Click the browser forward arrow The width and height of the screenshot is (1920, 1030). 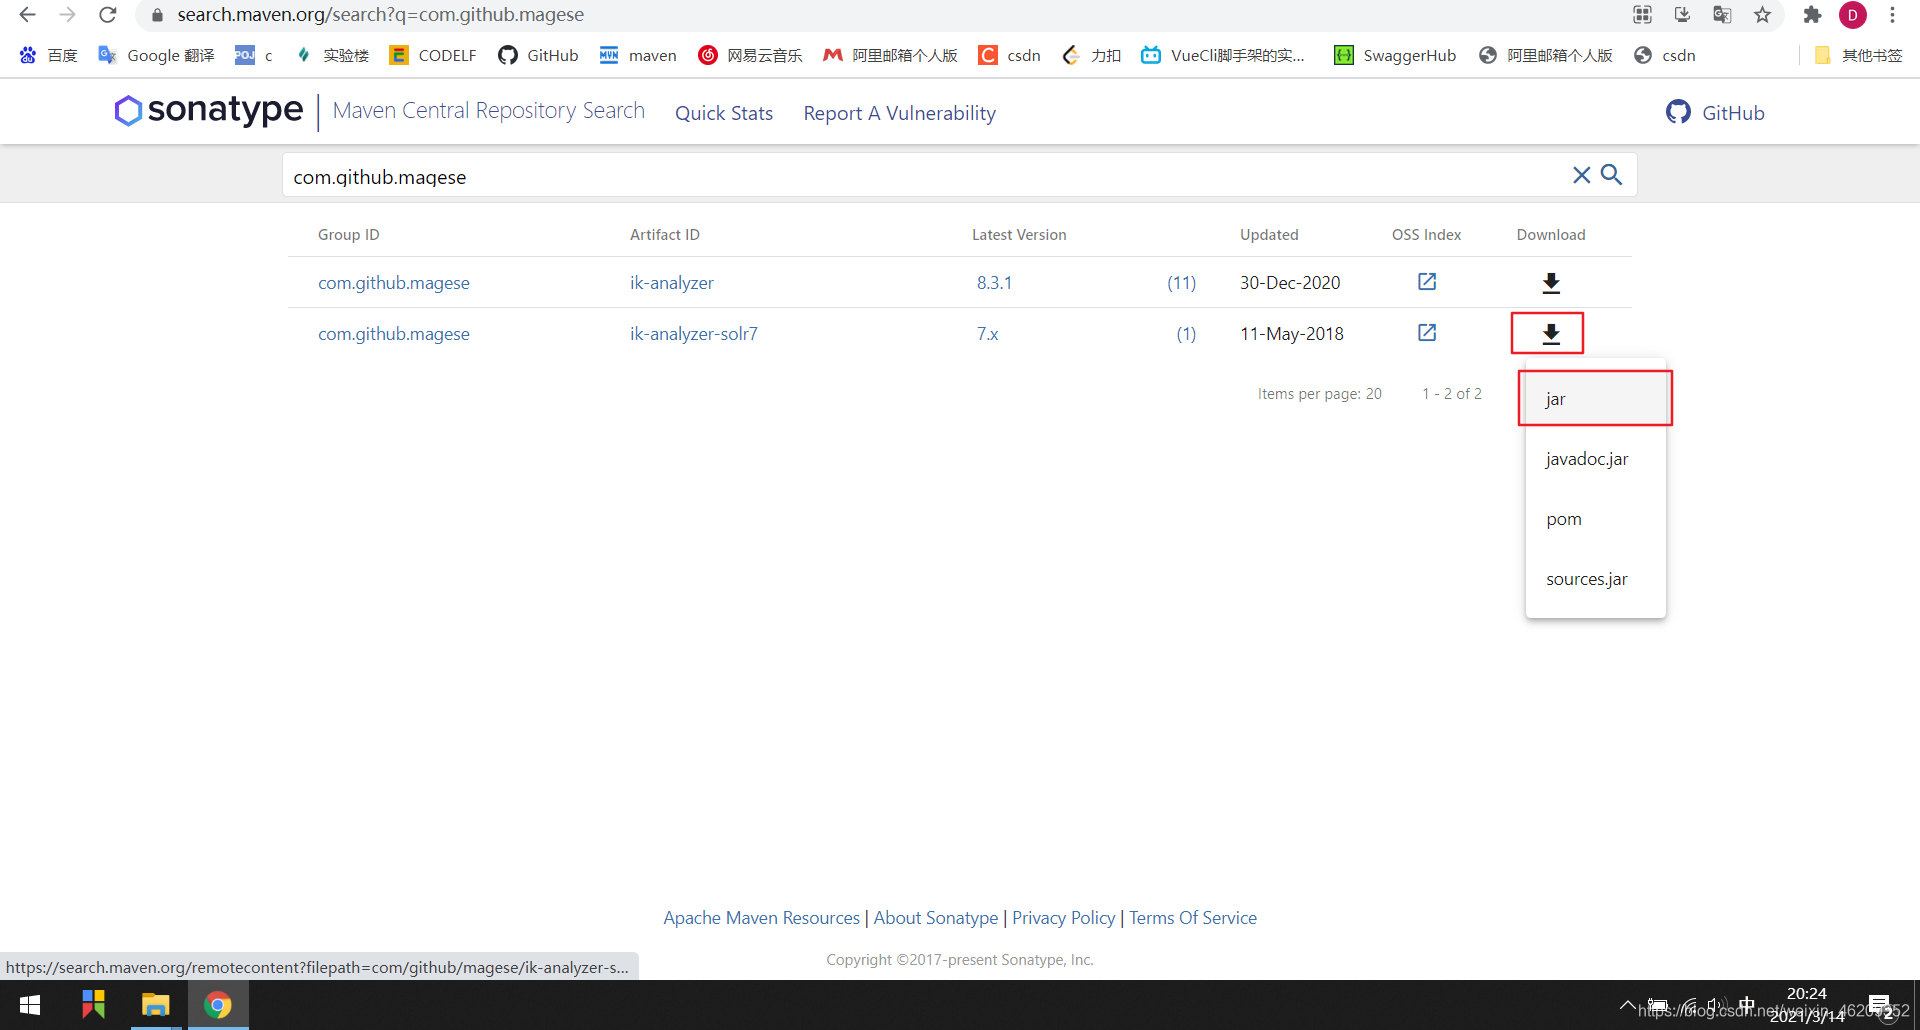point(67,15)
